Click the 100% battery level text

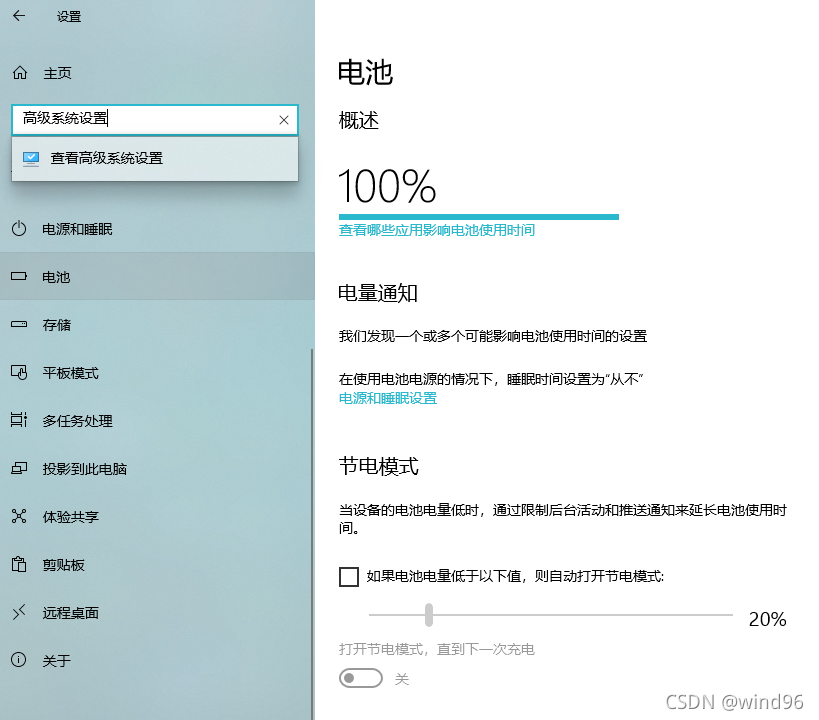point(387,186)
